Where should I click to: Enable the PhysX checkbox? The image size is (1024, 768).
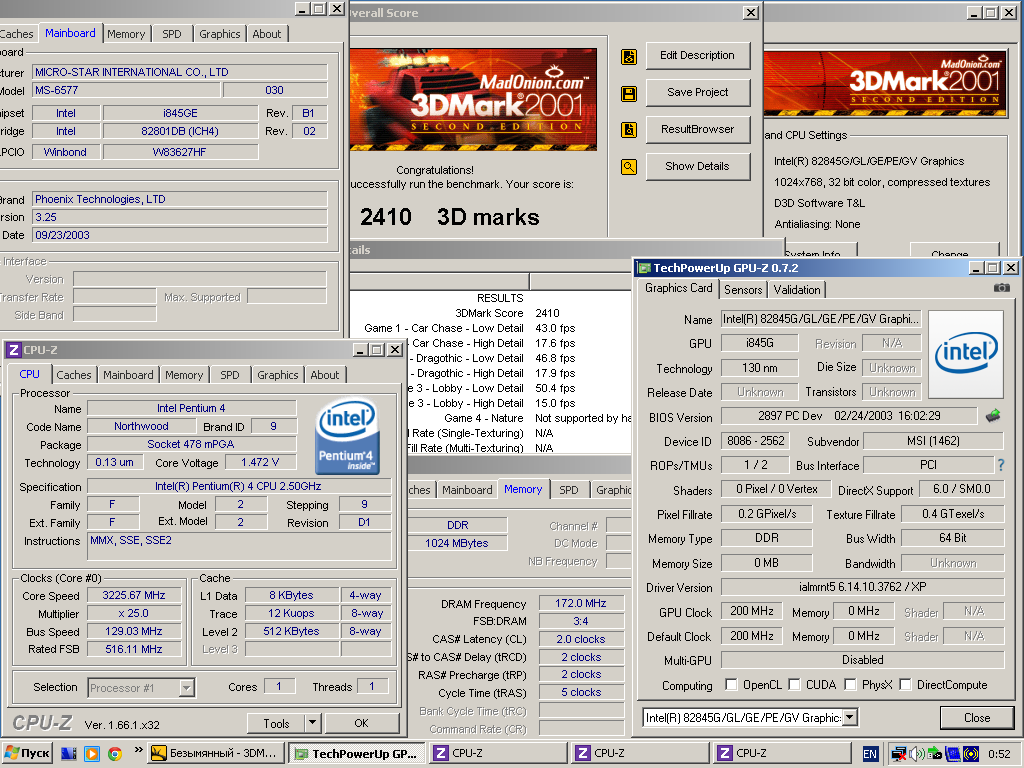click(850, 684)
